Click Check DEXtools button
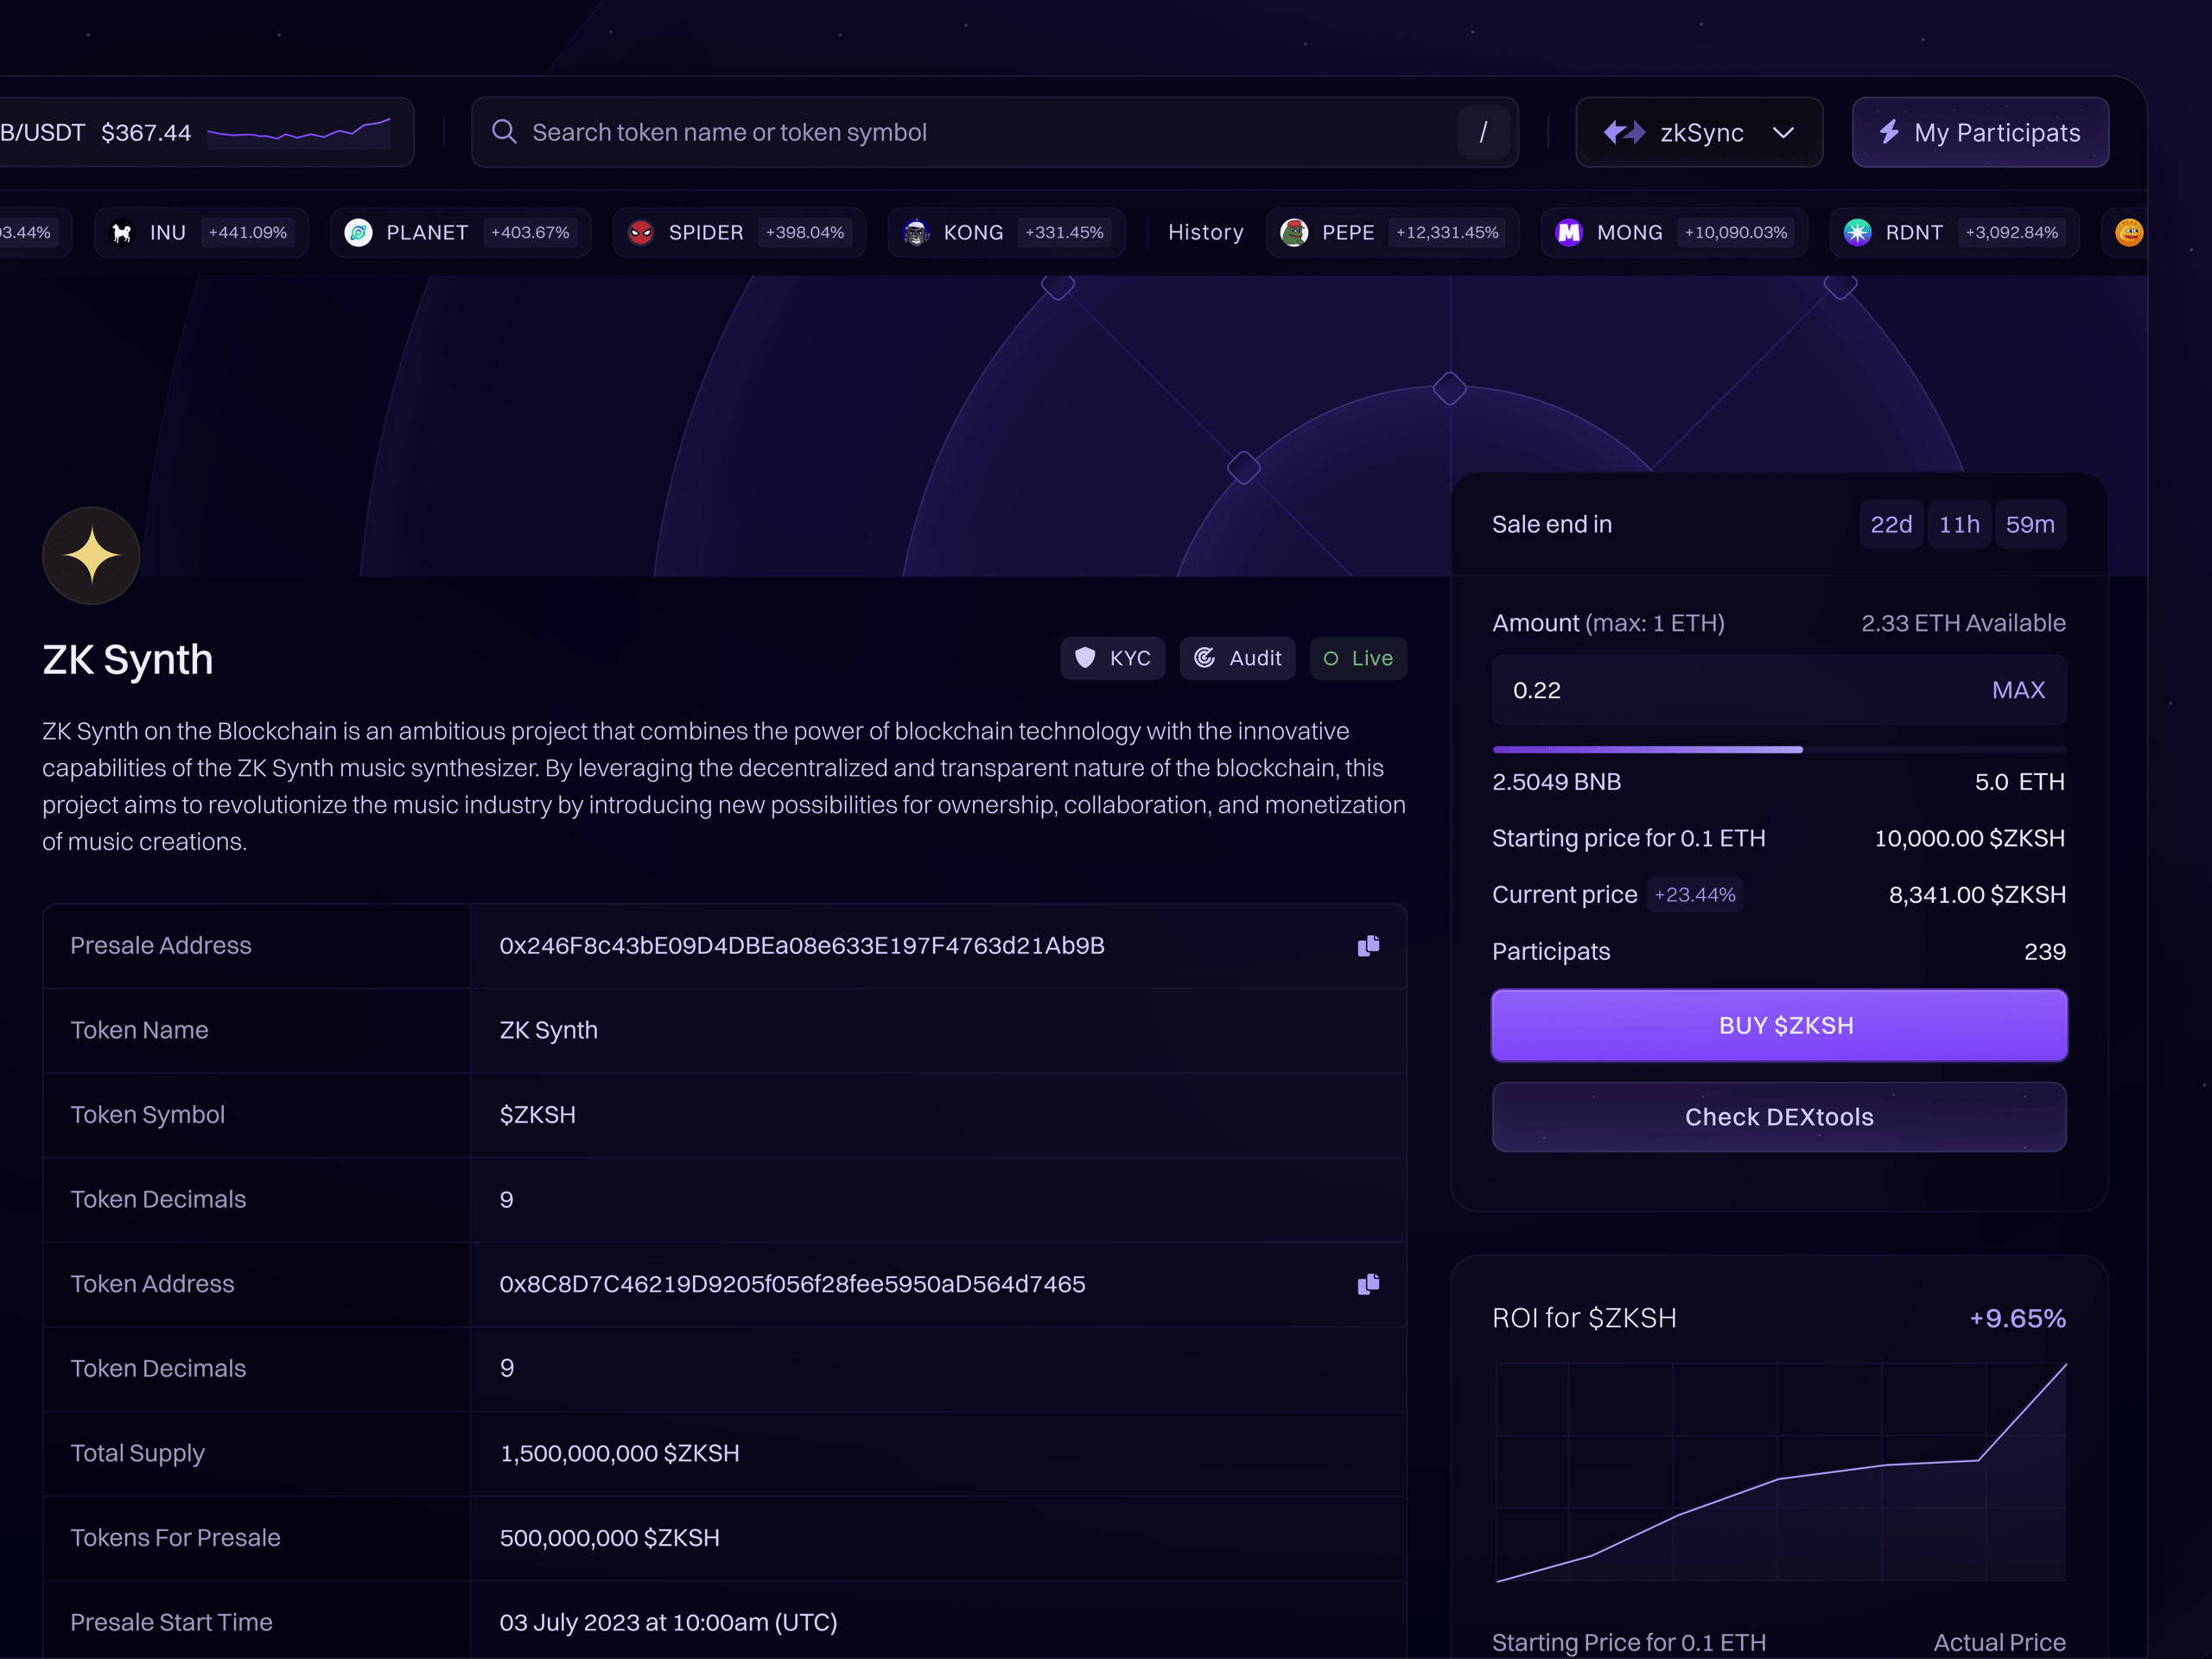The image size is (2212, 1659). point(1778,1117)
